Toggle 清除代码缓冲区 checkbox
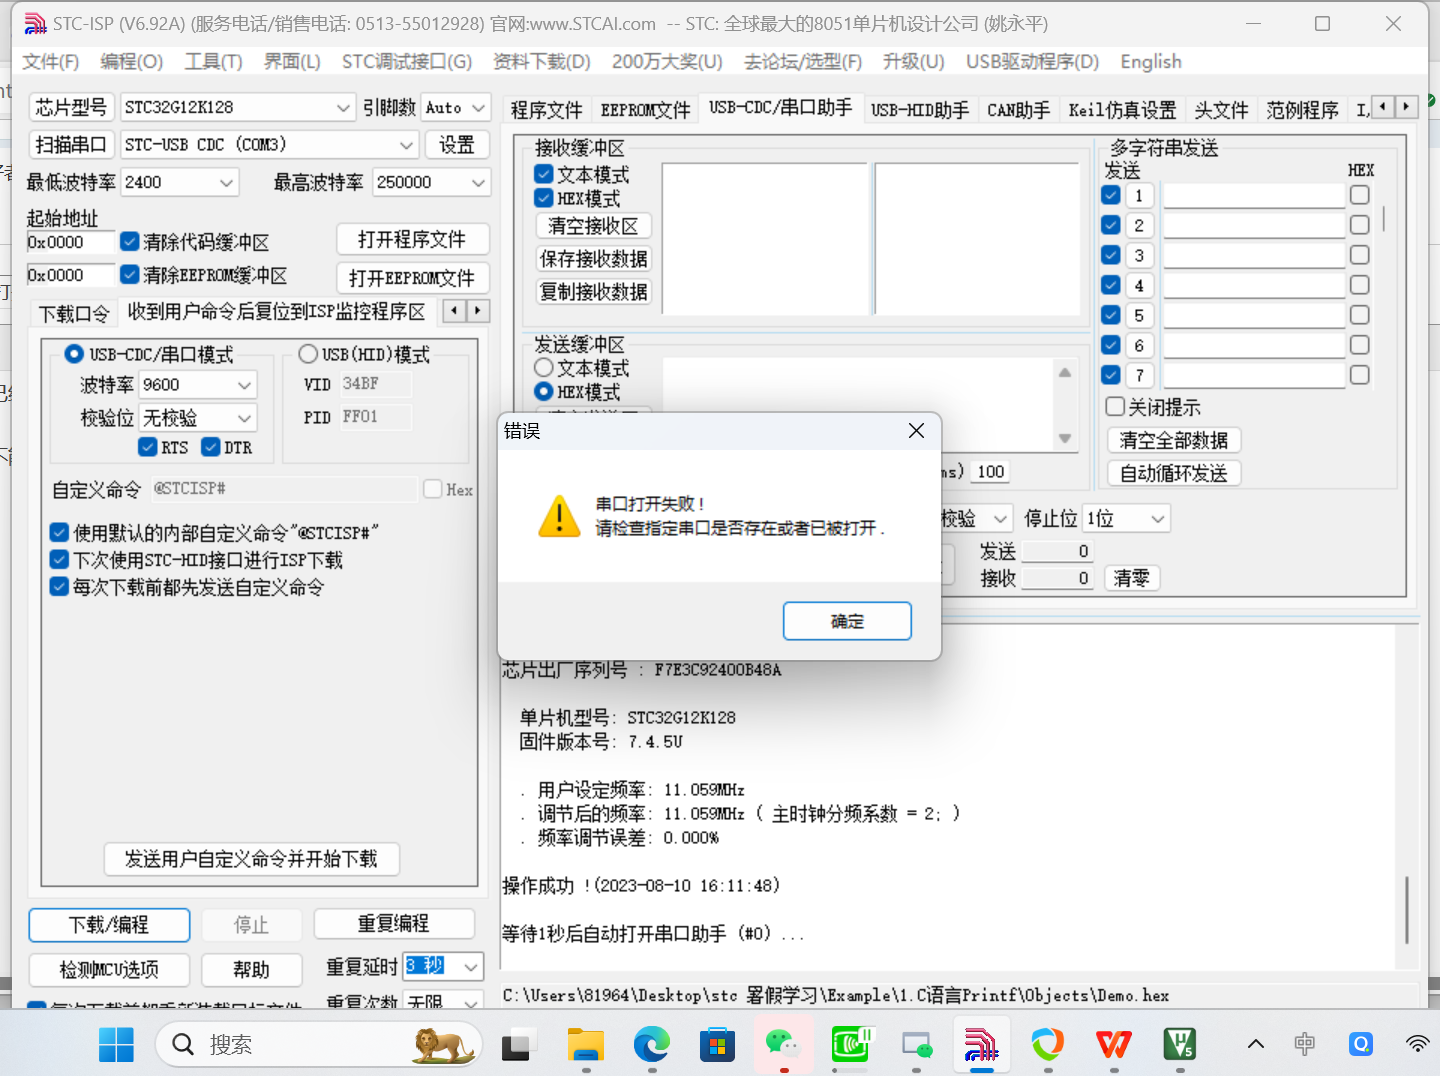Screen dimensions: 1440x1076 [130, 242]
